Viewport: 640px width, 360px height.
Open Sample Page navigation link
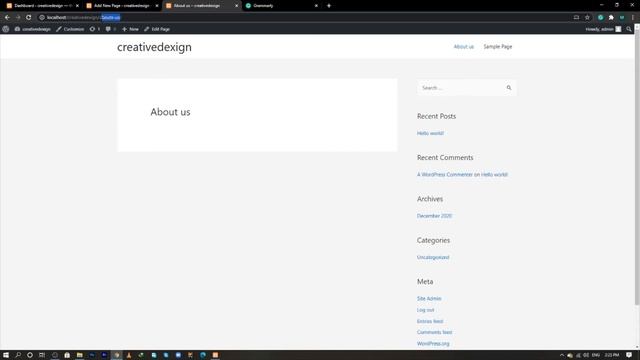pyautogui.click(x=498, y=47)
